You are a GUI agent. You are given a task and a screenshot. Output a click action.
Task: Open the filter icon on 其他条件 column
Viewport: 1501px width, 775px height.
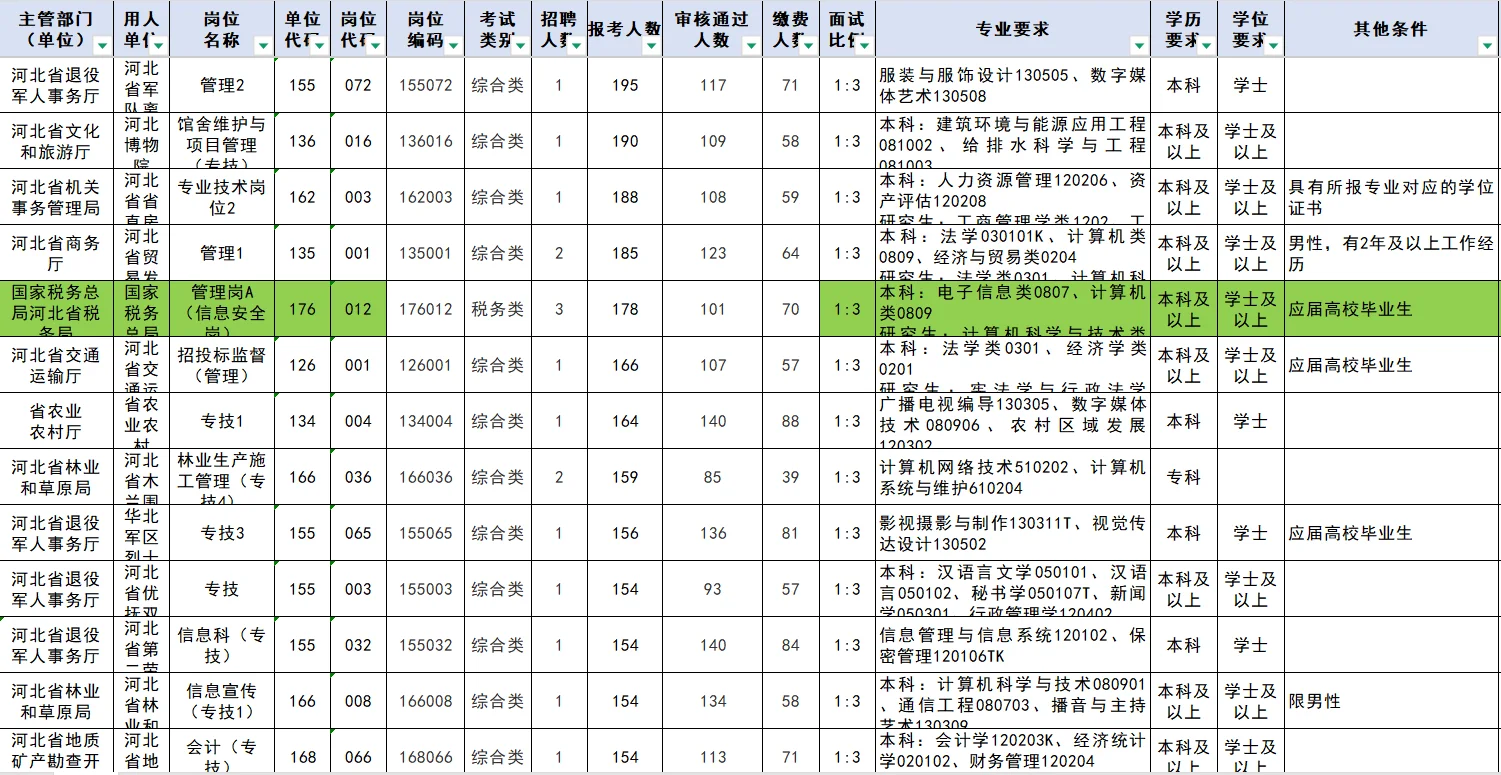point(1485,45)
